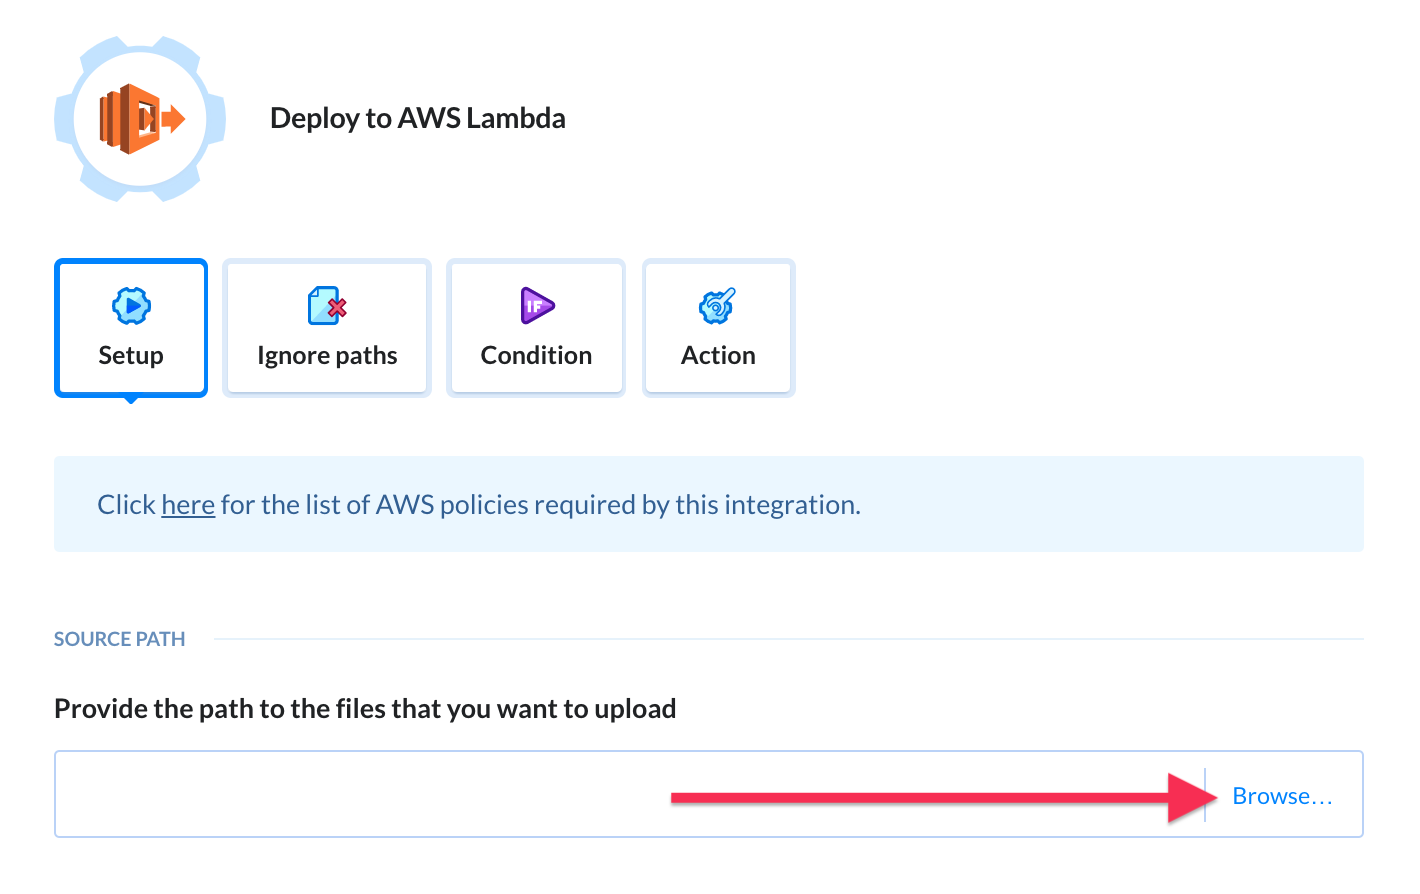This screenshot has width=1420, height=894.
Task: Click the AWS Lambda gear logo icon
Action: point(140,119)
